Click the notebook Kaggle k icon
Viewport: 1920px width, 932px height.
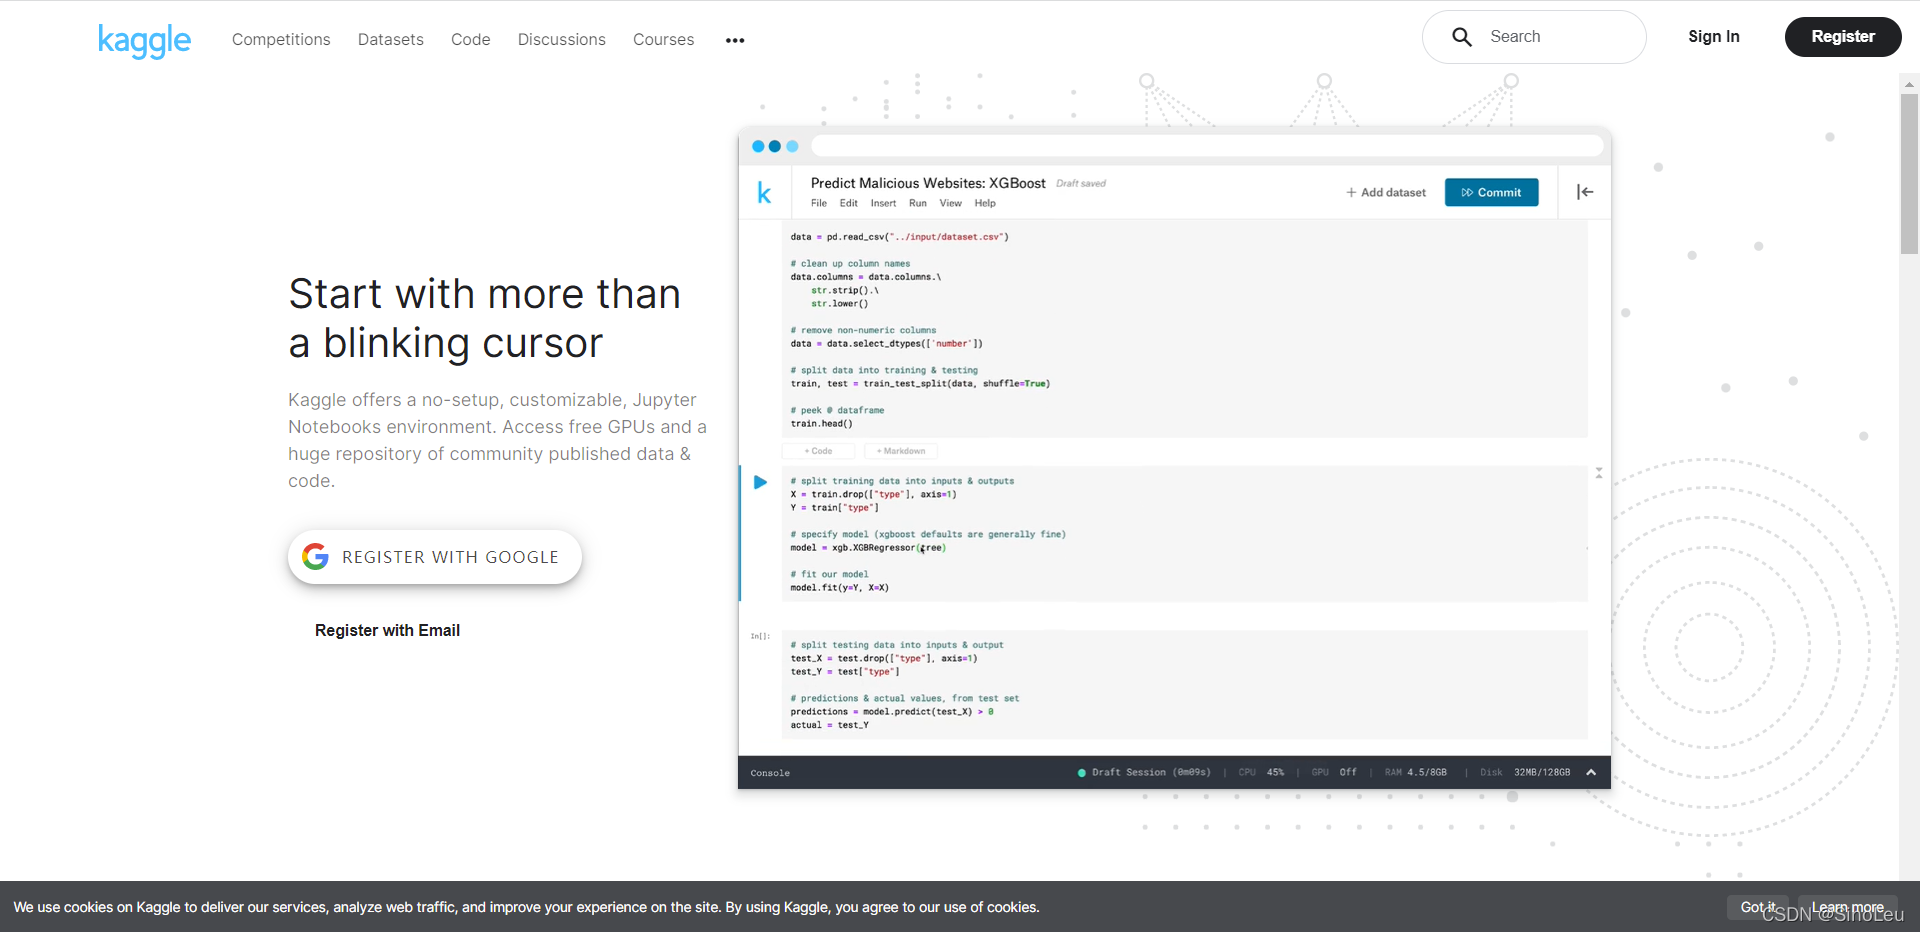coord(764,192)
